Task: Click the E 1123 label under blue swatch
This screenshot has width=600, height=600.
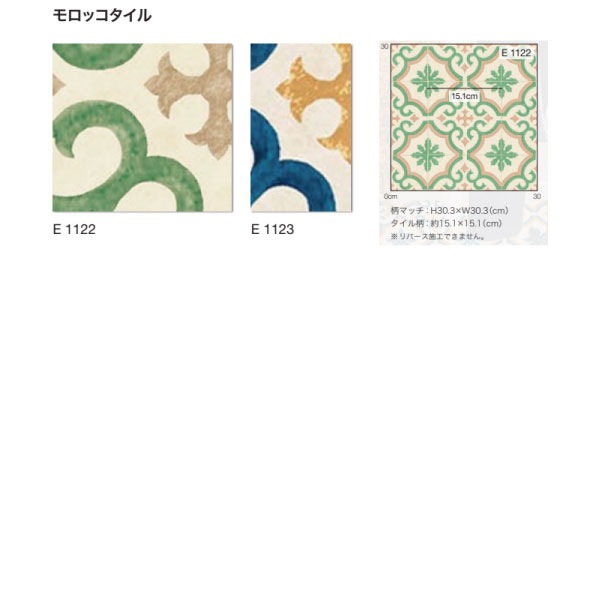Action: (272, 229)
